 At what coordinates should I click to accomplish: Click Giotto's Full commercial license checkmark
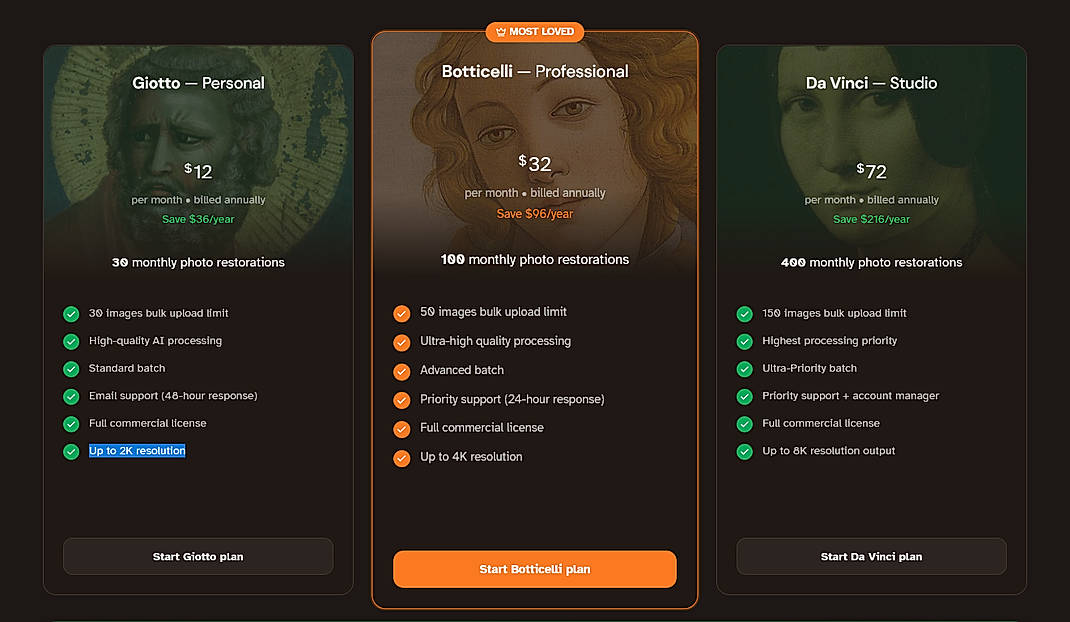[x=71, y=424]
